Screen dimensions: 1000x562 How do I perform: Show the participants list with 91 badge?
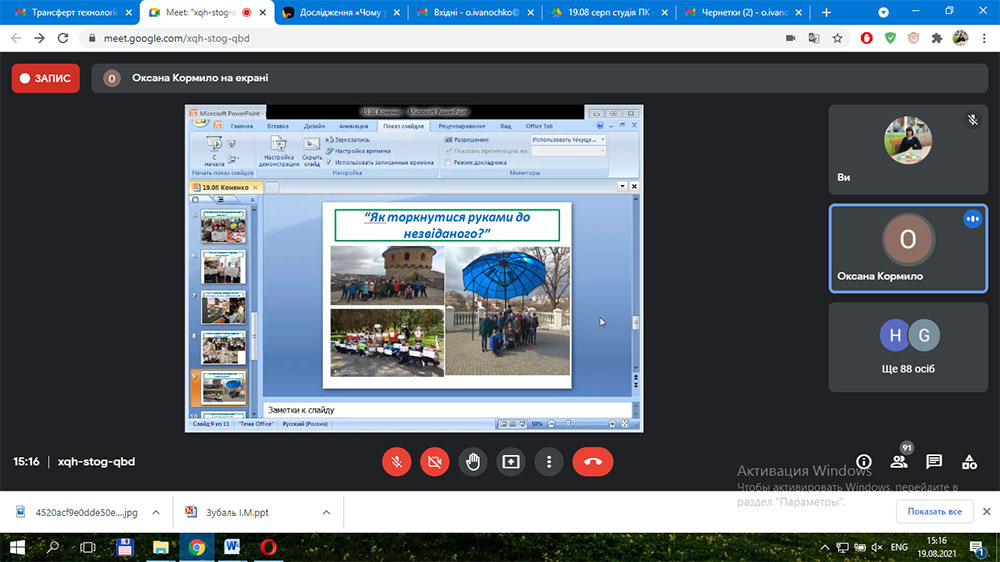pyautogui.click(x=899, y=461)
